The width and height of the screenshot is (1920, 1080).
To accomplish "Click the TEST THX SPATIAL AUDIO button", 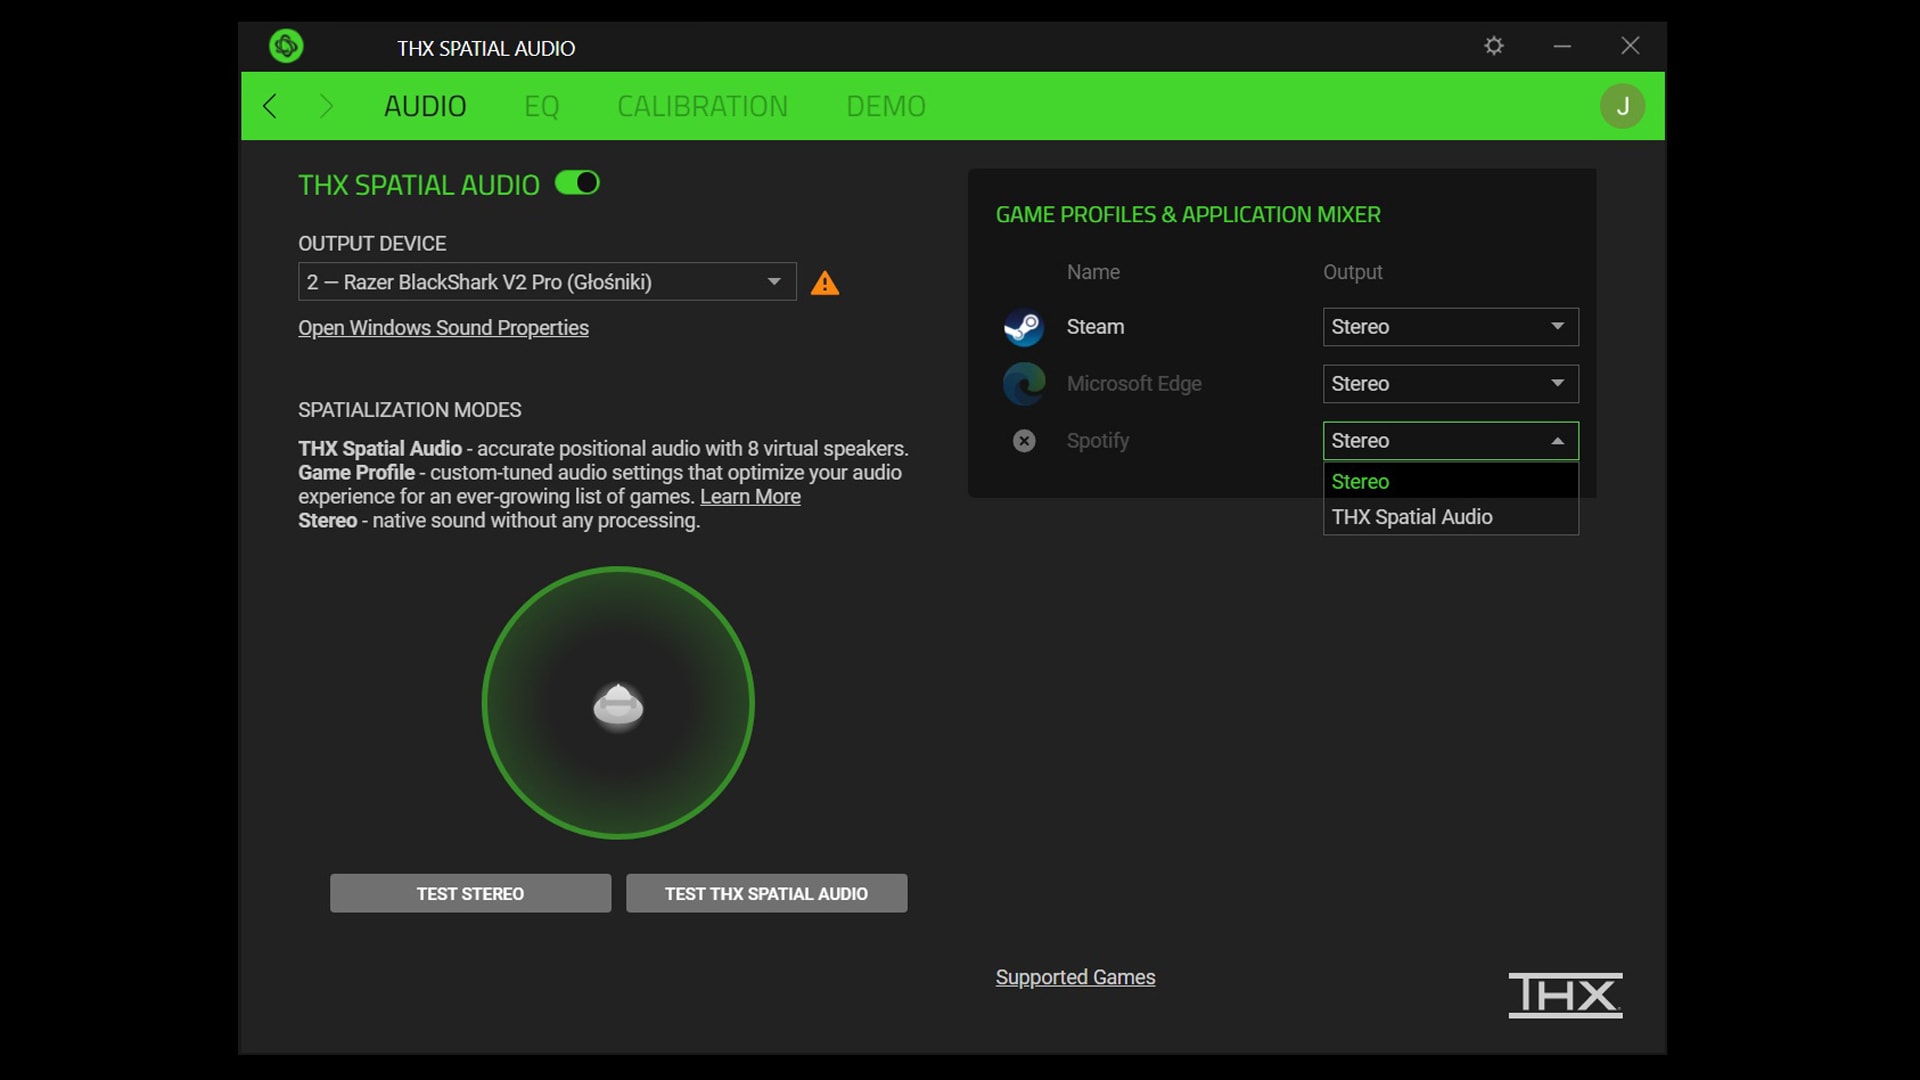I will click(766, 893).
